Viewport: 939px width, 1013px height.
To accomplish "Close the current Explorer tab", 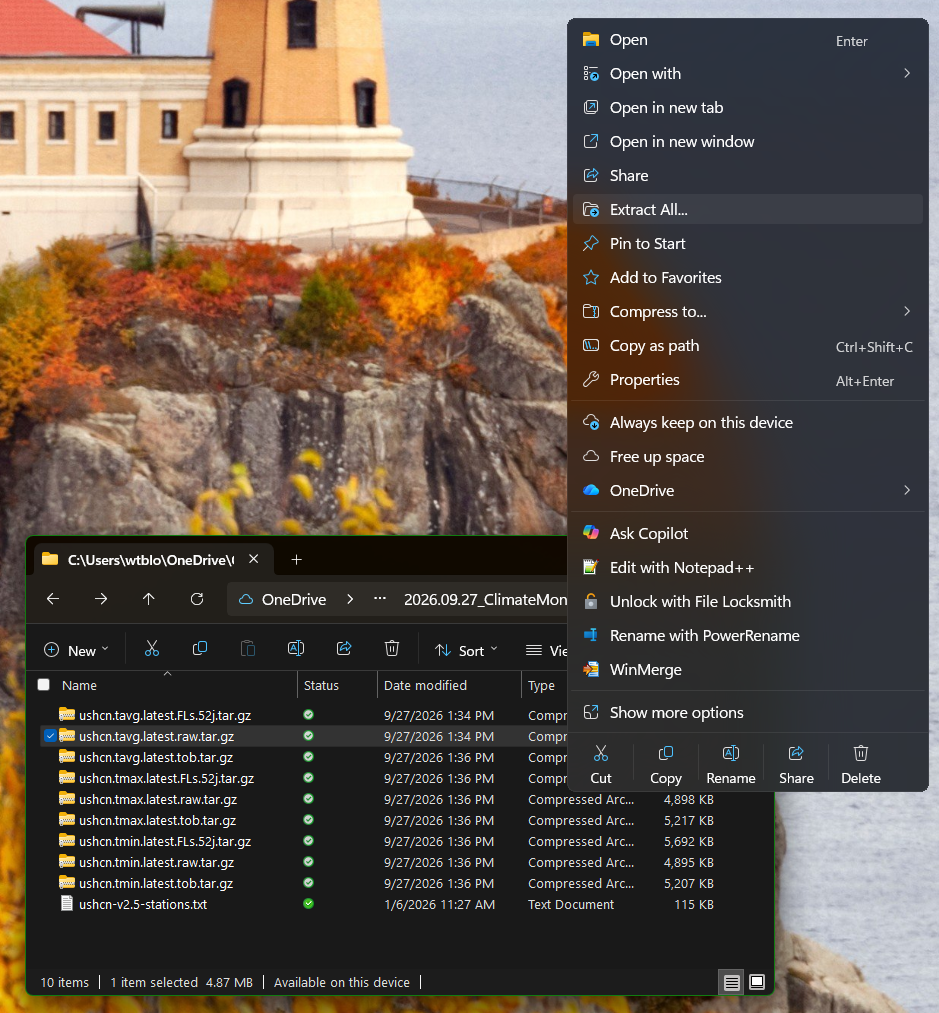I will tap(254, 559).
